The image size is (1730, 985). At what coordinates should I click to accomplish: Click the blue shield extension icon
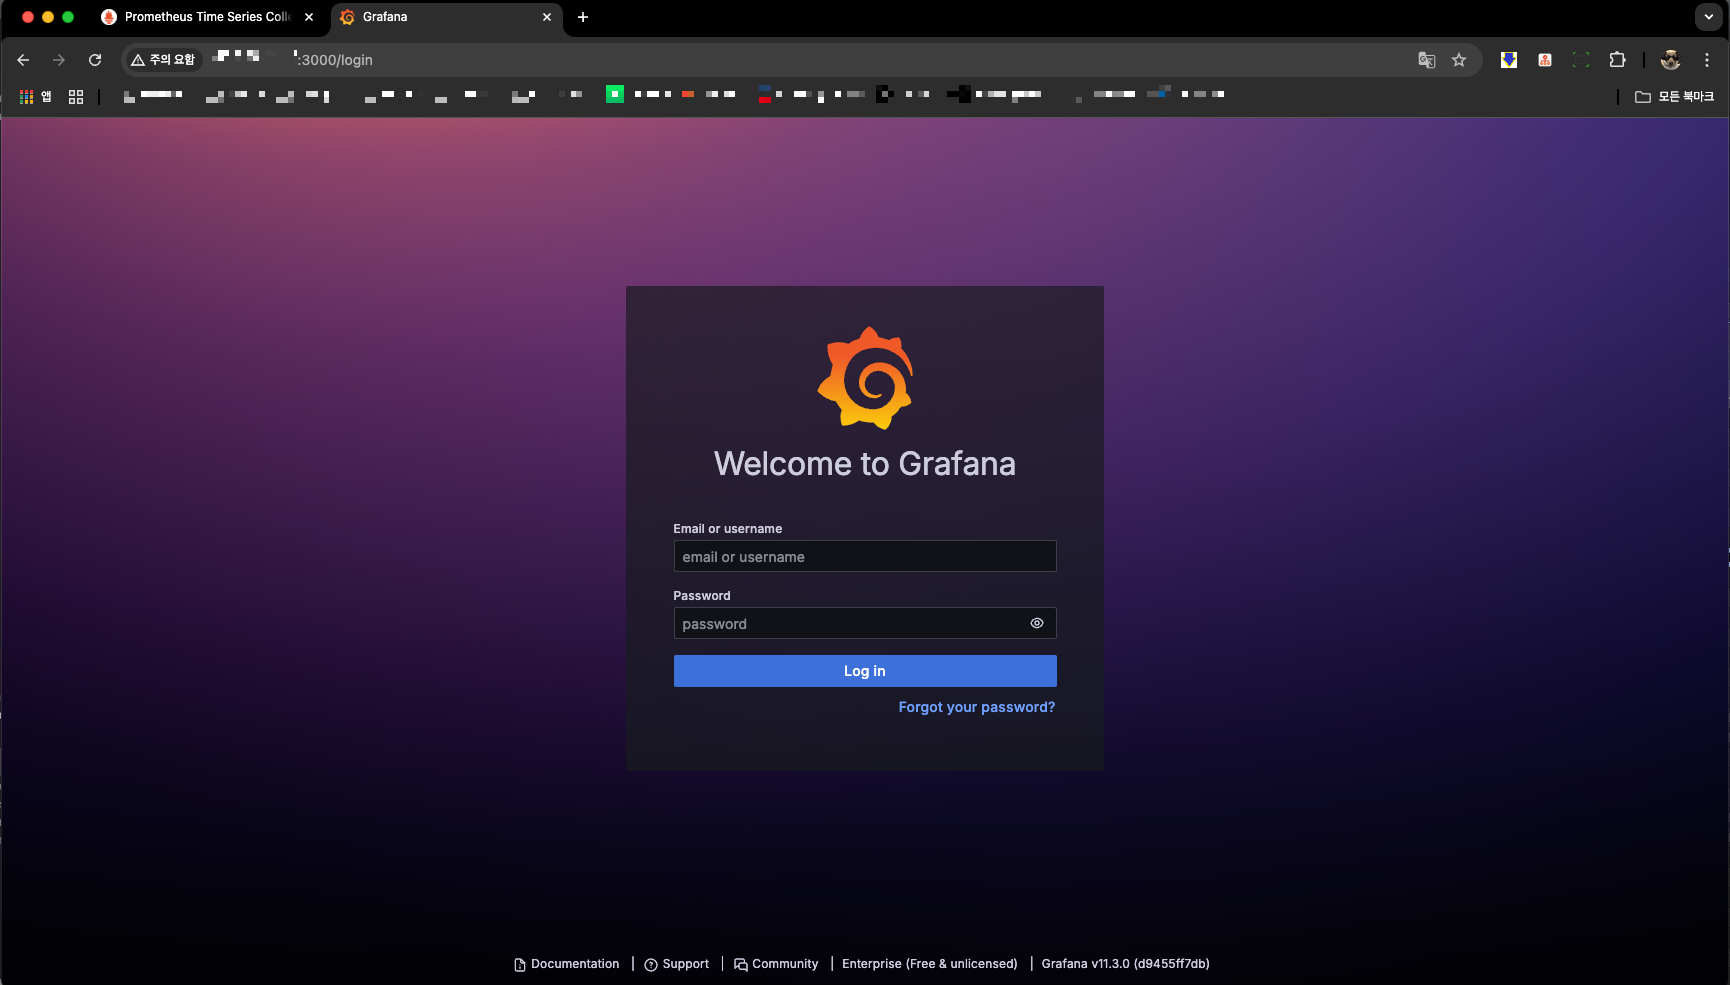click(x=1509, y=60)
